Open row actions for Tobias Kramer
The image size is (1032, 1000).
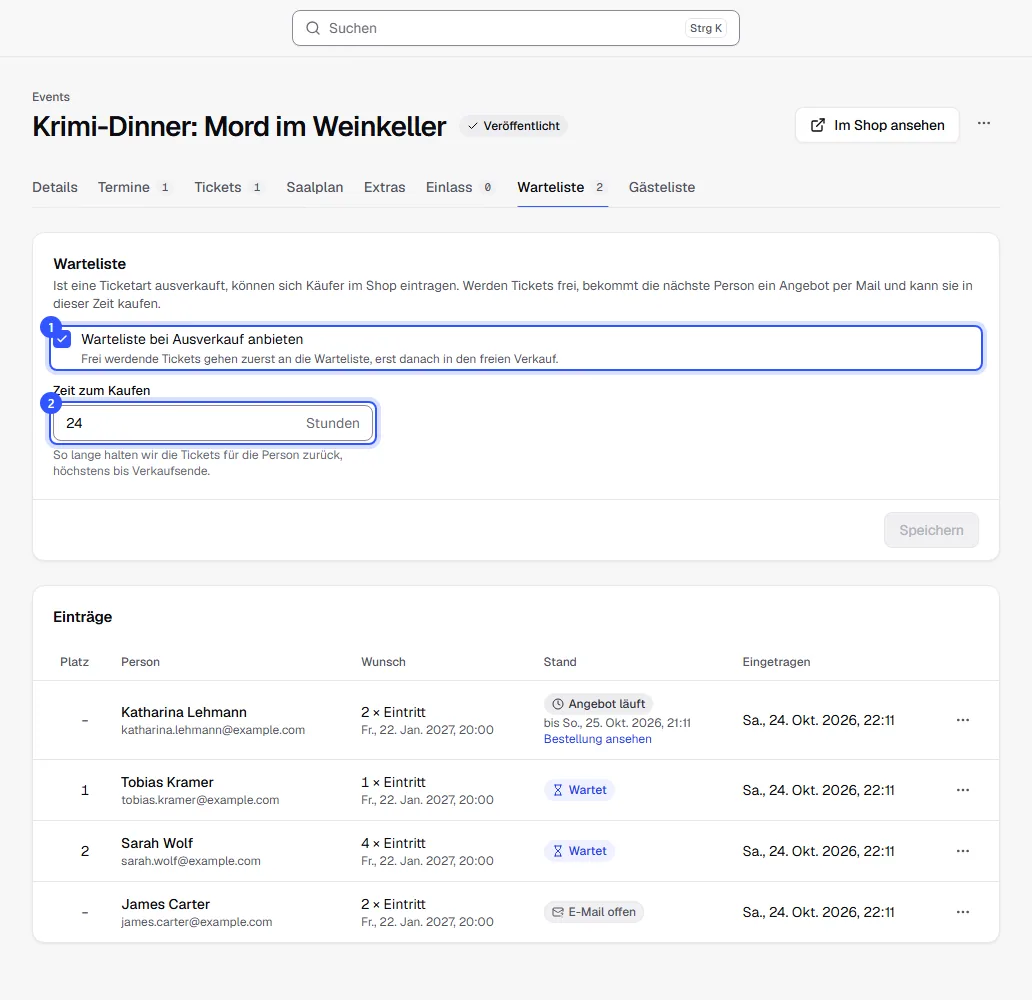(963, 790)
